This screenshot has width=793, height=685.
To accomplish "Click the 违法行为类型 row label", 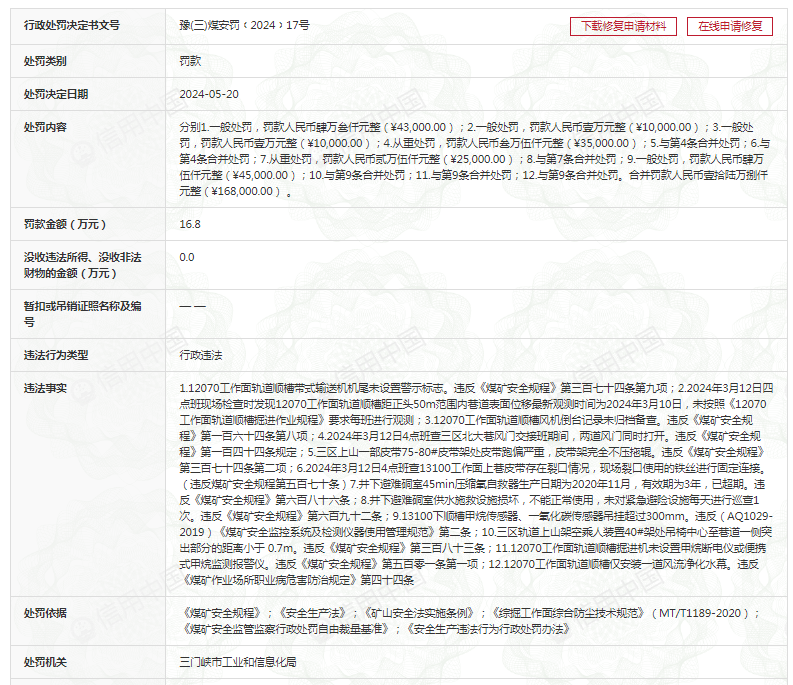I will pyautogui.click(x=56, y=355).
